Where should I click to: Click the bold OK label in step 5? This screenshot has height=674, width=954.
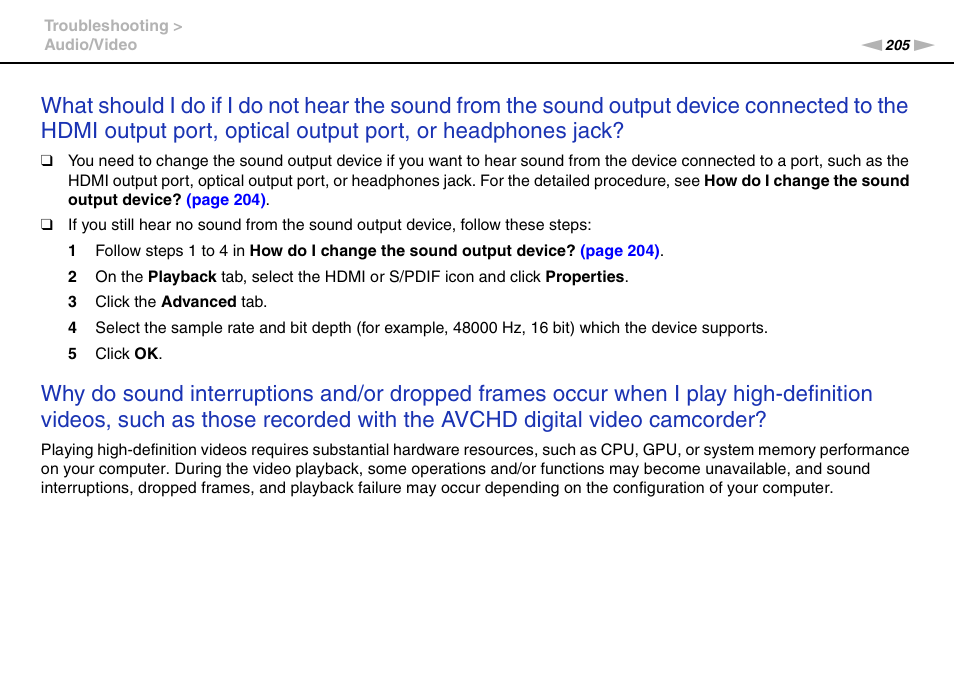[145, 353]
